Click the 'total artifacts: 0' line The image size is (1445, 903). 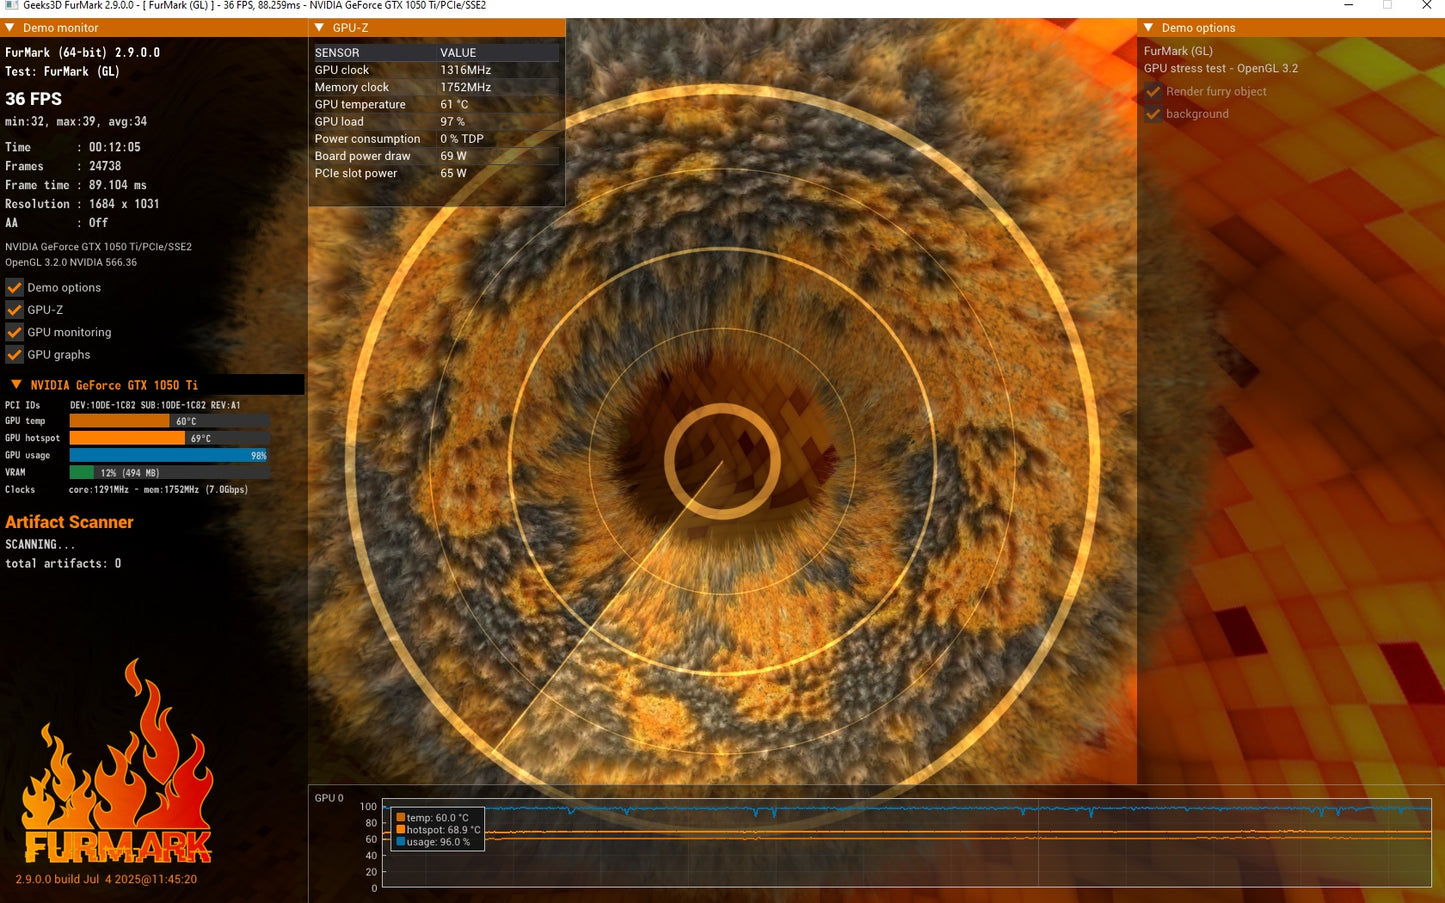[63, 564]
